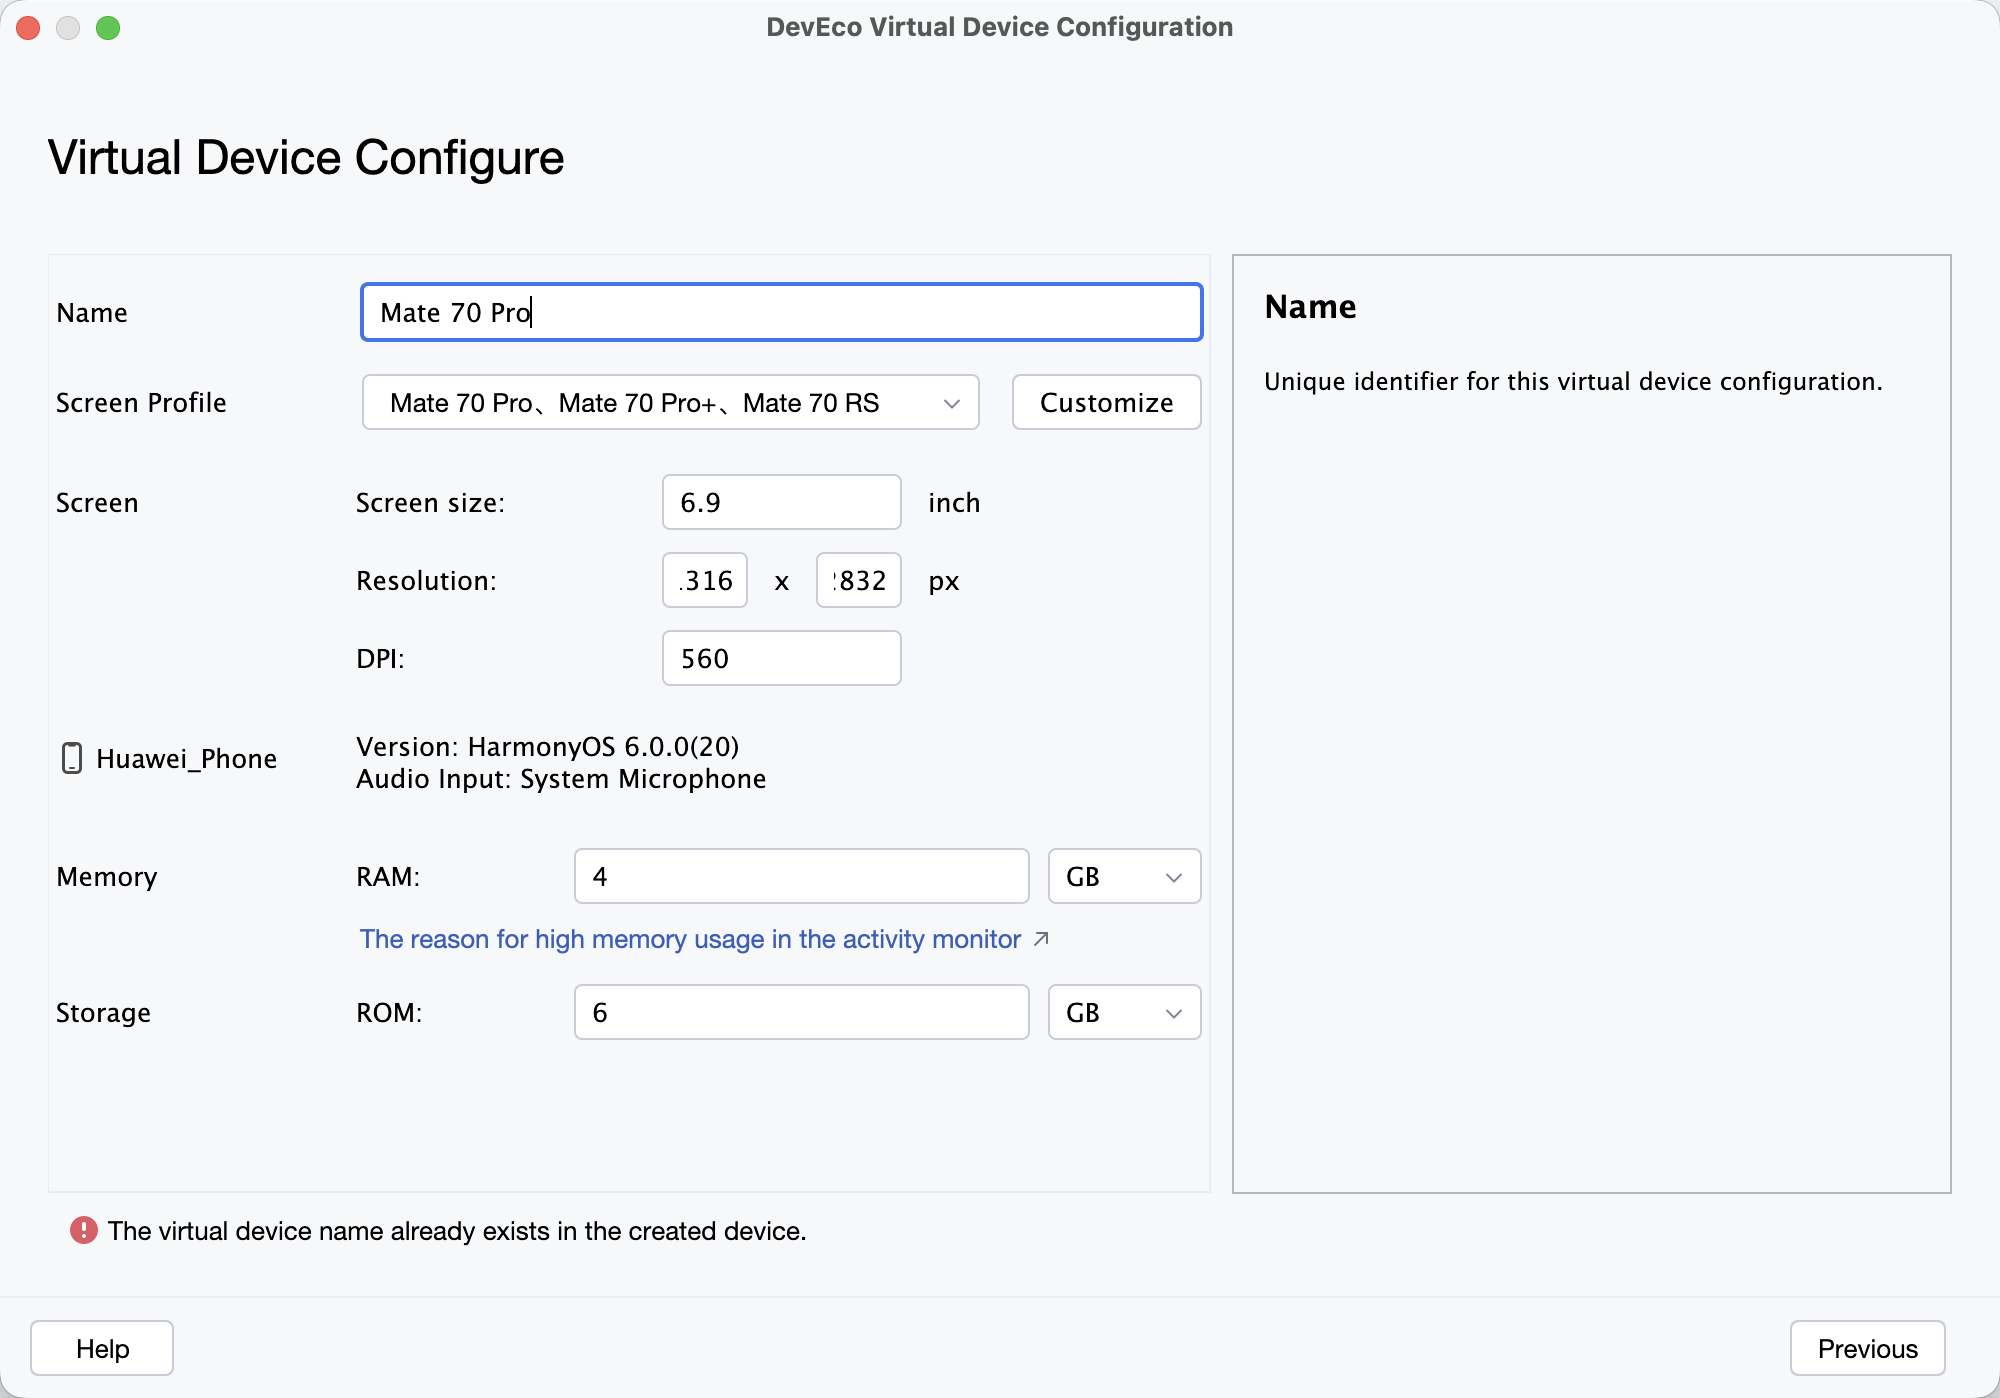This screenshot has width=2000, height=1398.
Task: Go back with the Previous button
Action: (1866, 1348)
